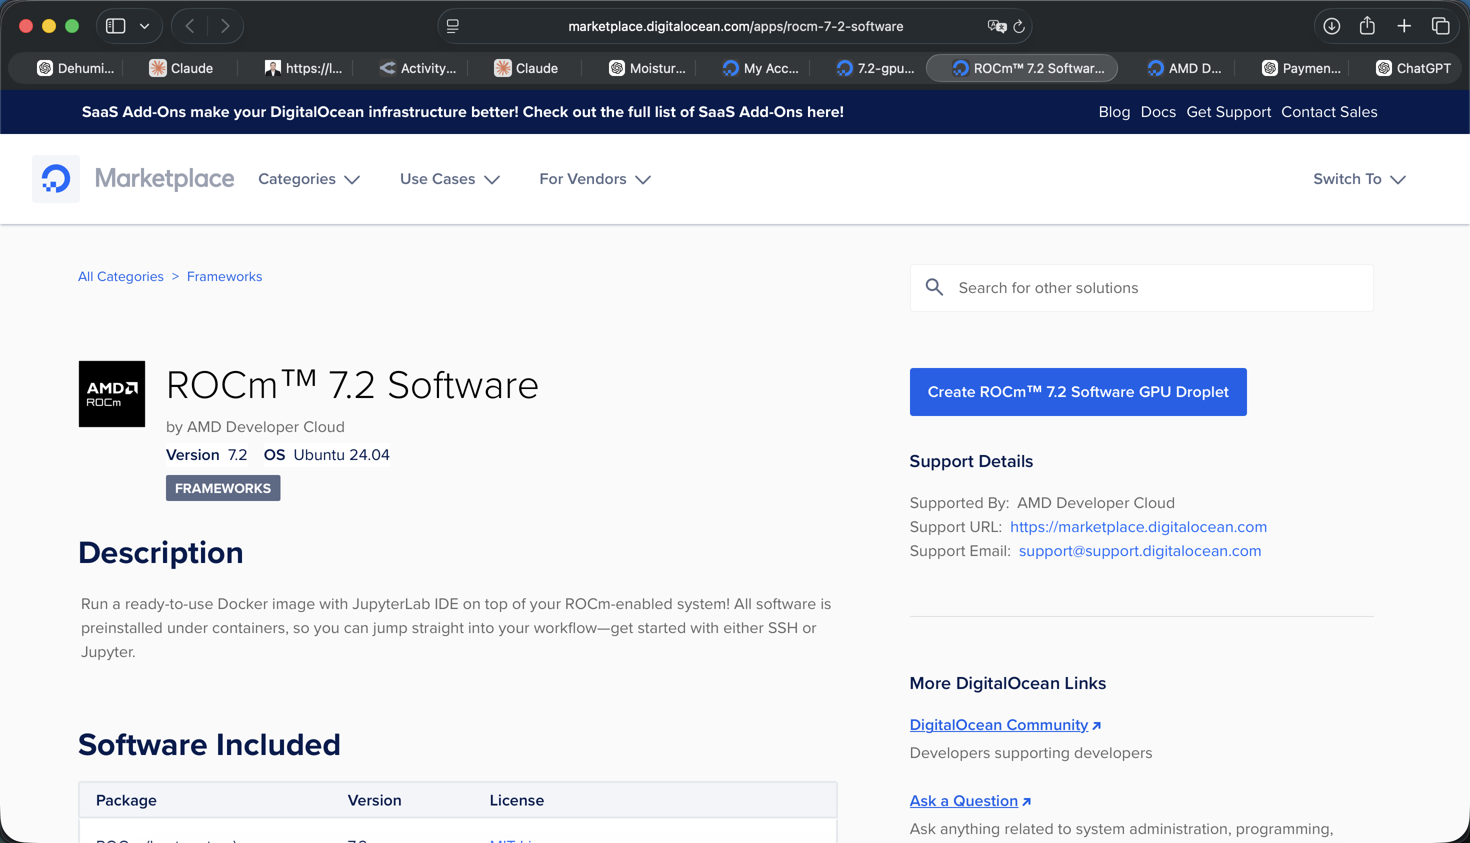The height and width of the screenshot is (843, 1470).
Task: Click the Marketplace heading link
Action: (164, 179)
